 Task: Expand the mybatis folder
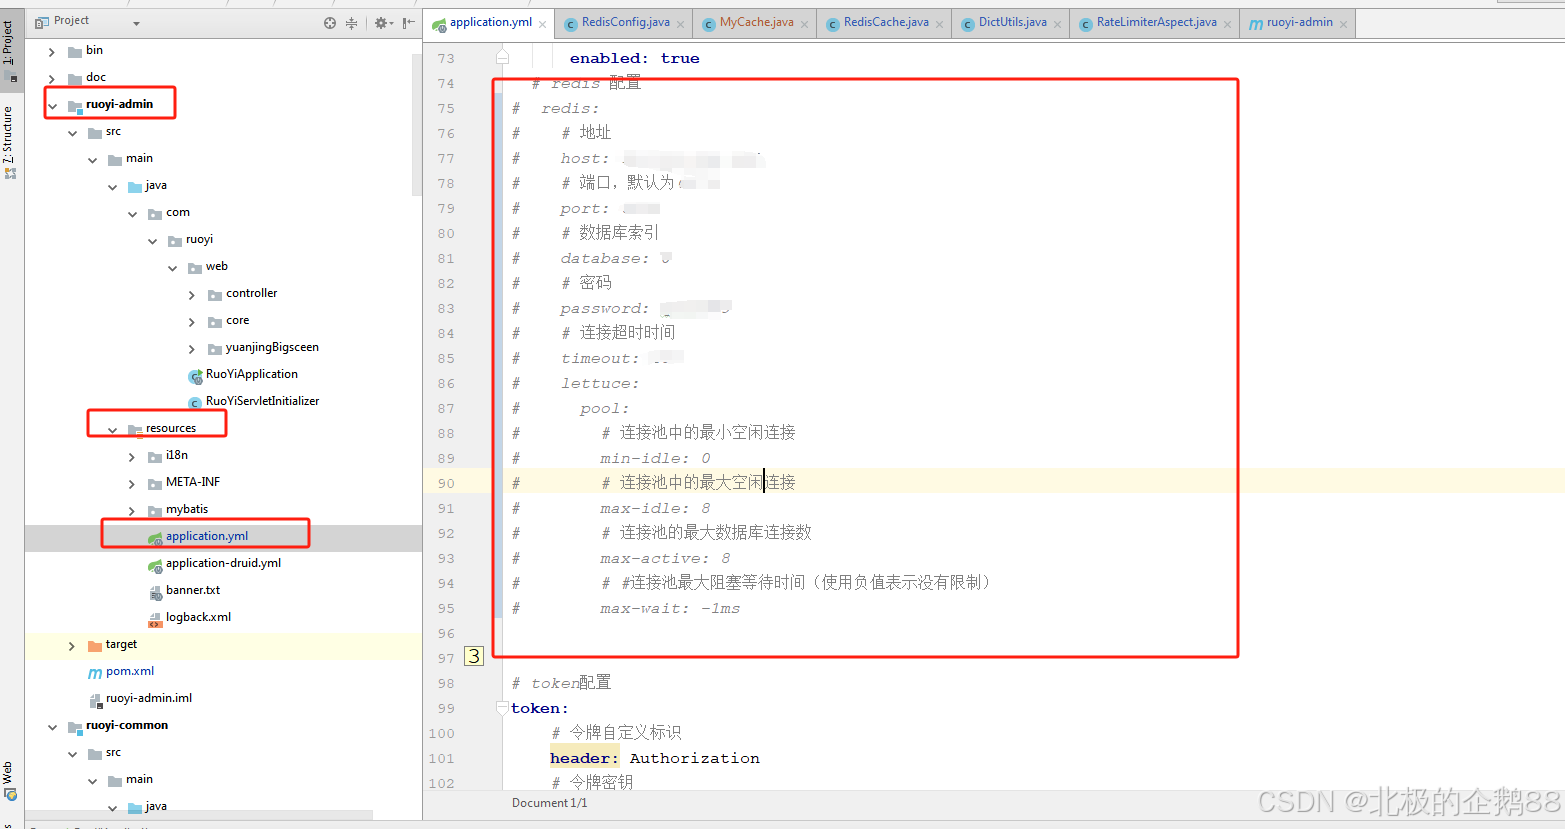pyautogui.click(x=132, y=510)
